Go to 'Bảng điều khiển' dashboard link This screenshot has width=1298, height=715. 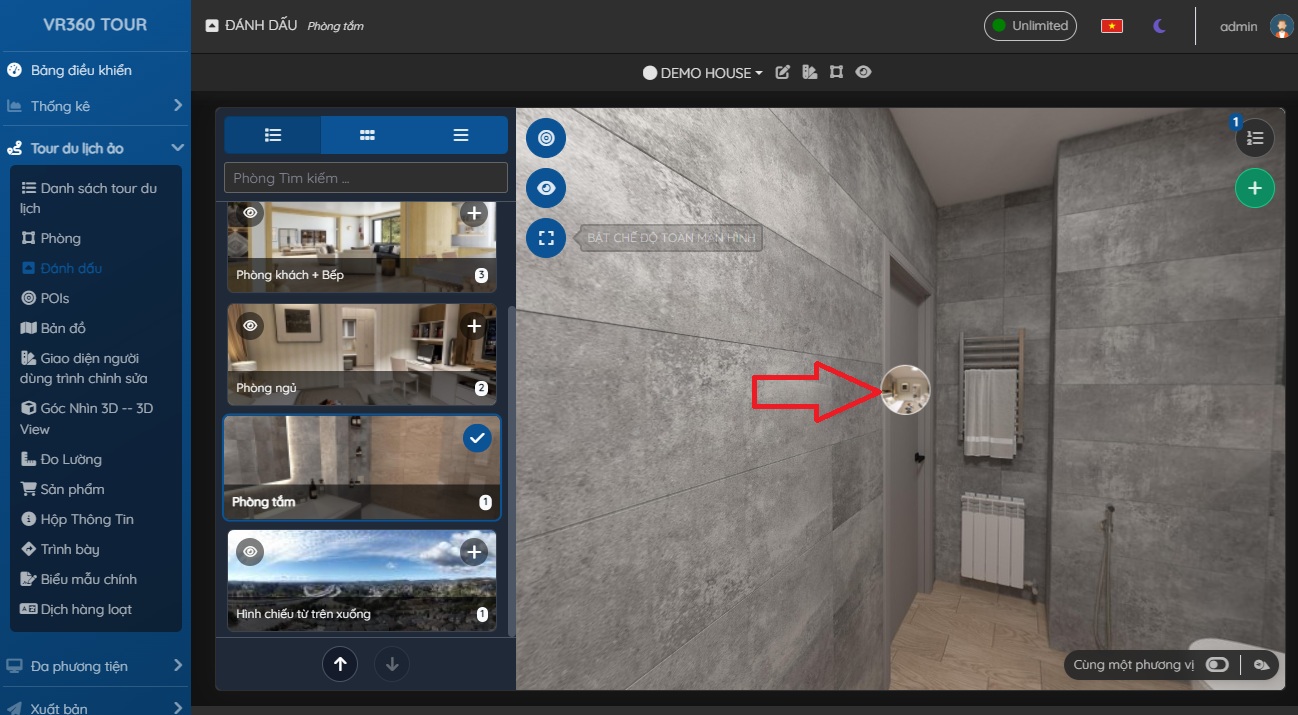coord(80,70)
